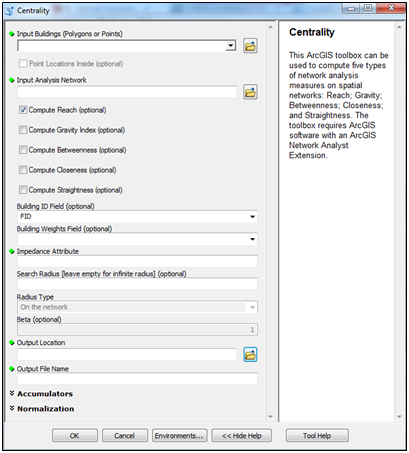The image size is (409, 453).
Task: Toggle Compute Reach checkbox
Action: click(23, 110)
